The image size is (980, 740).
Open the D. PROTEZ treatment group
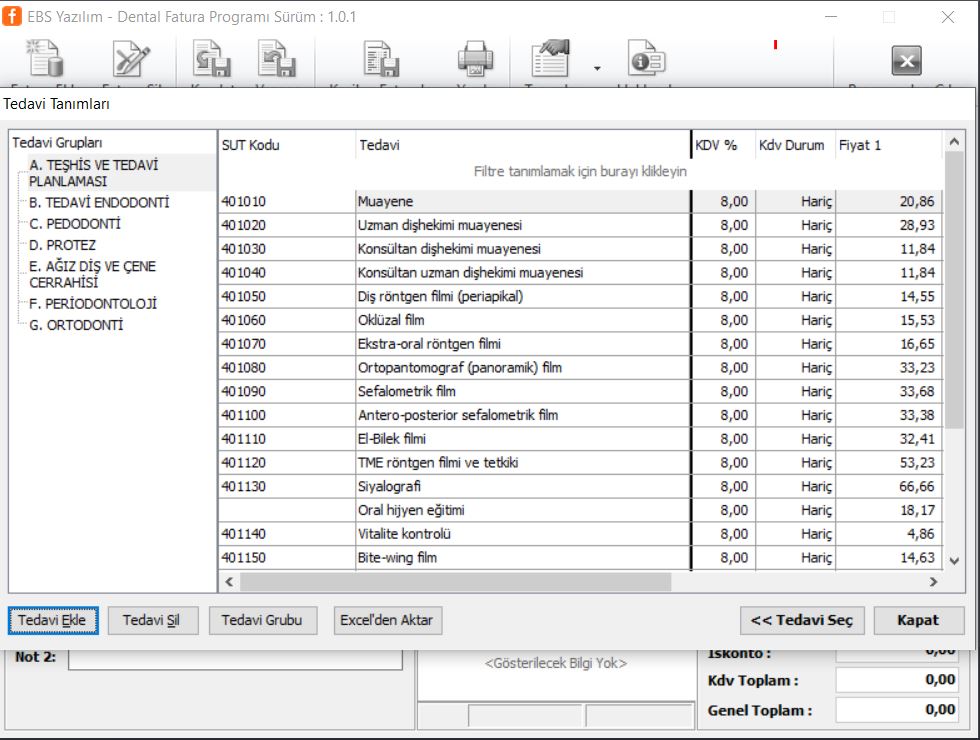click(62, 245)
